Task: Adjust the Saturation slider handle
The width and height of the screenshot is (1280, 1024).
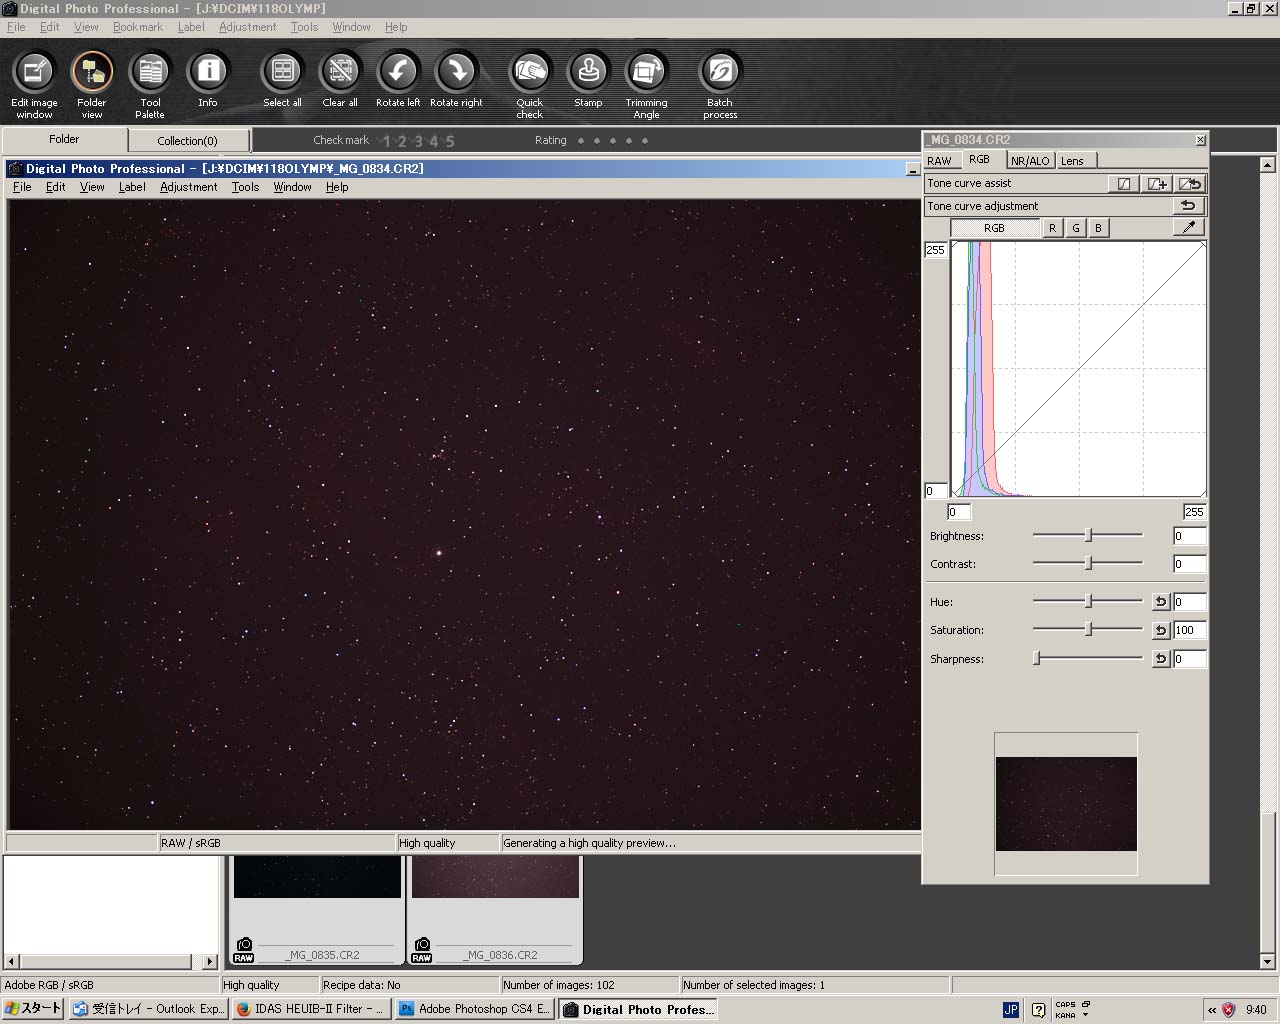Action: [1089, 630]
